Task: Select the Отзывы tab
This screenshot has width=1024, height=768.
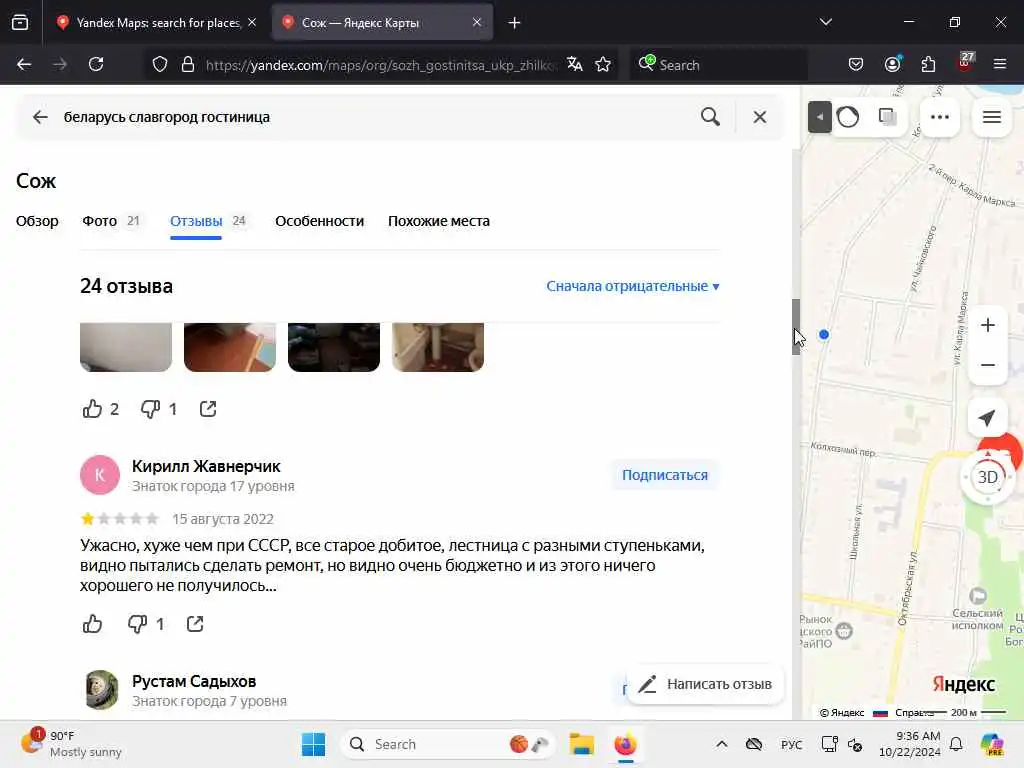Action: coord(208,221)
